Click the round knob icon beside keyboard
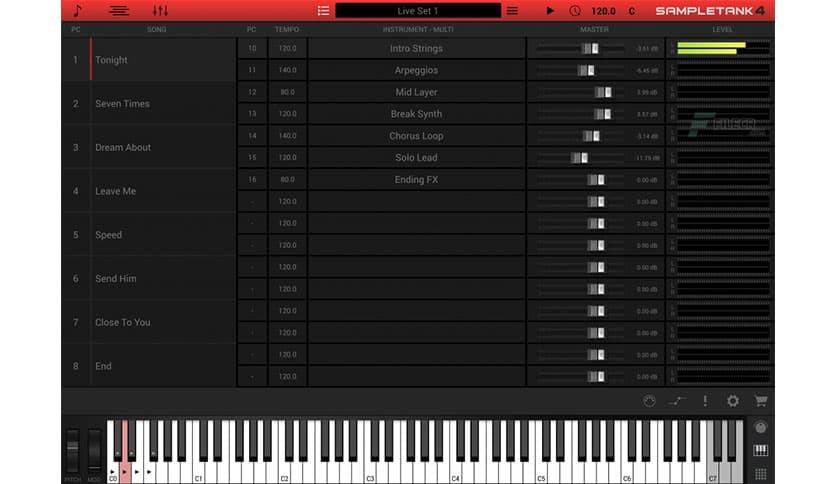The width and height of the screenshot is (836, 484). pos(761,427)
